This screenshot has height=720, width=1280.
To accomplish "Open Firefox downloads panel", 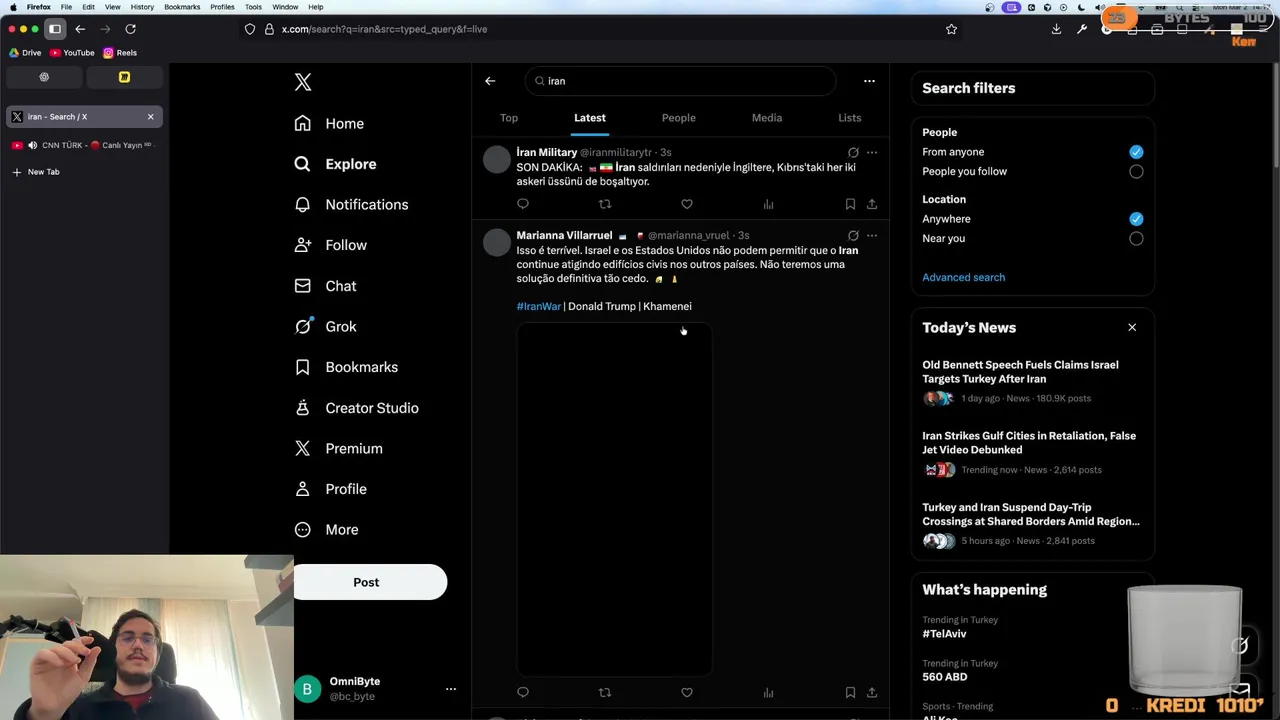I will [x=1056, y=29].
